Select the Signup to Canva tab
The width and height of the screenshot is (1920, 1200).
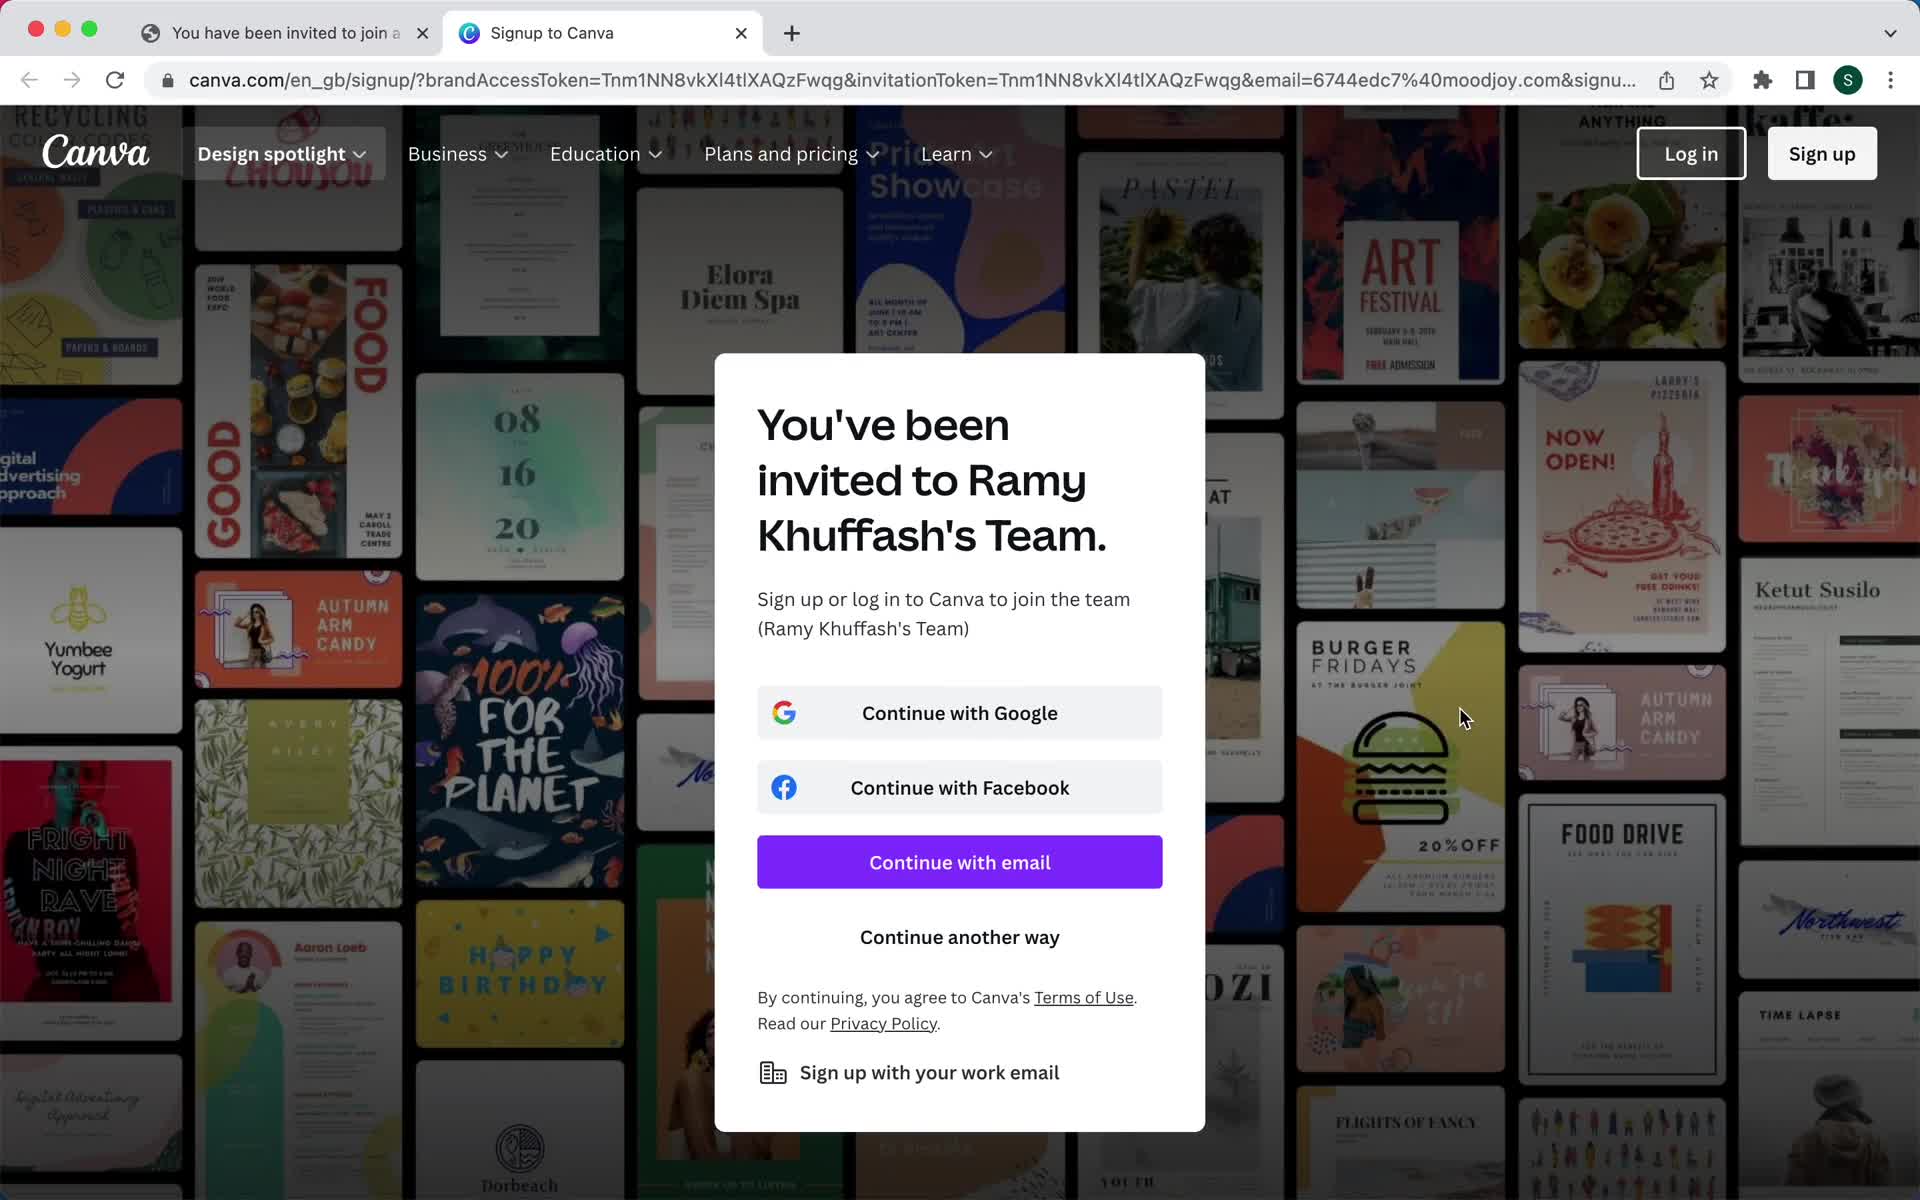tap(602, 33)
